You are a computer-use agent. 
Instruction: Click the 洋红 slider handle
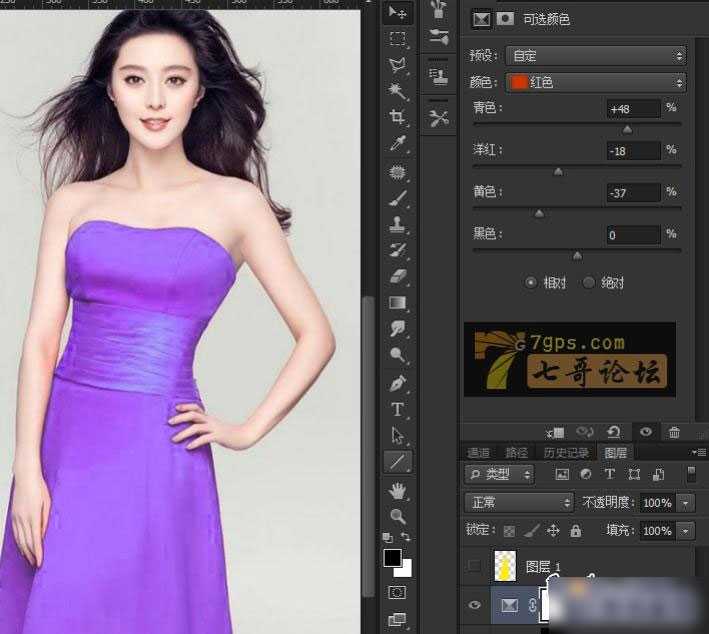(x=558, y=172)
